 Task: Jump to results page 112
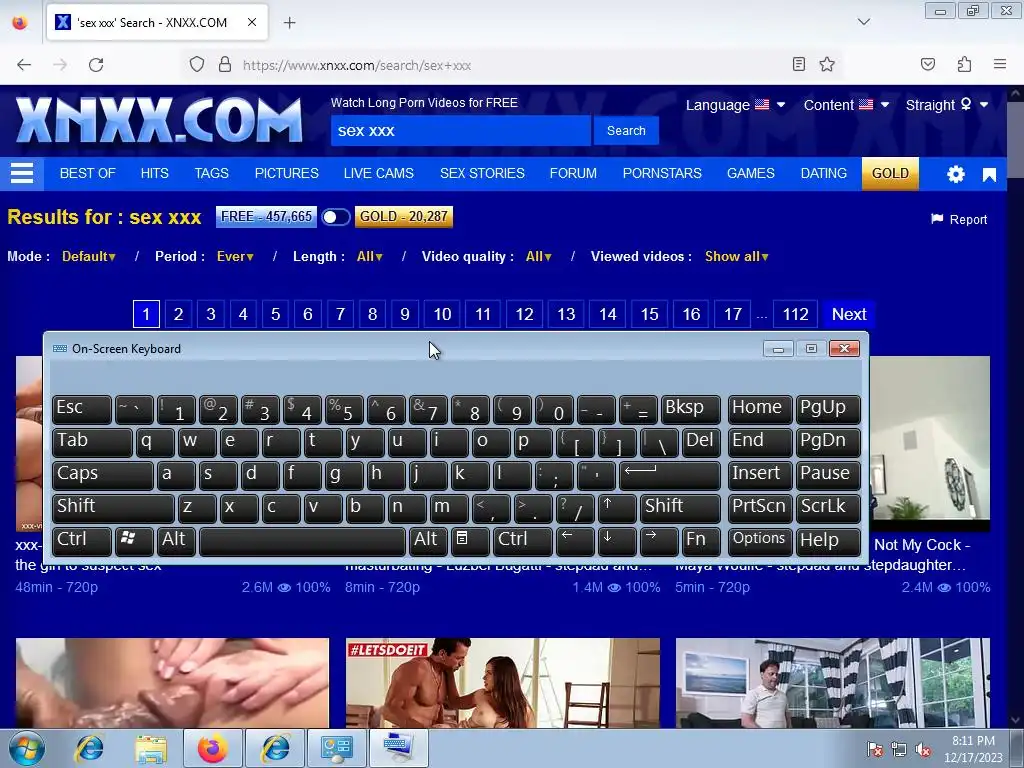tap(795, 314)
